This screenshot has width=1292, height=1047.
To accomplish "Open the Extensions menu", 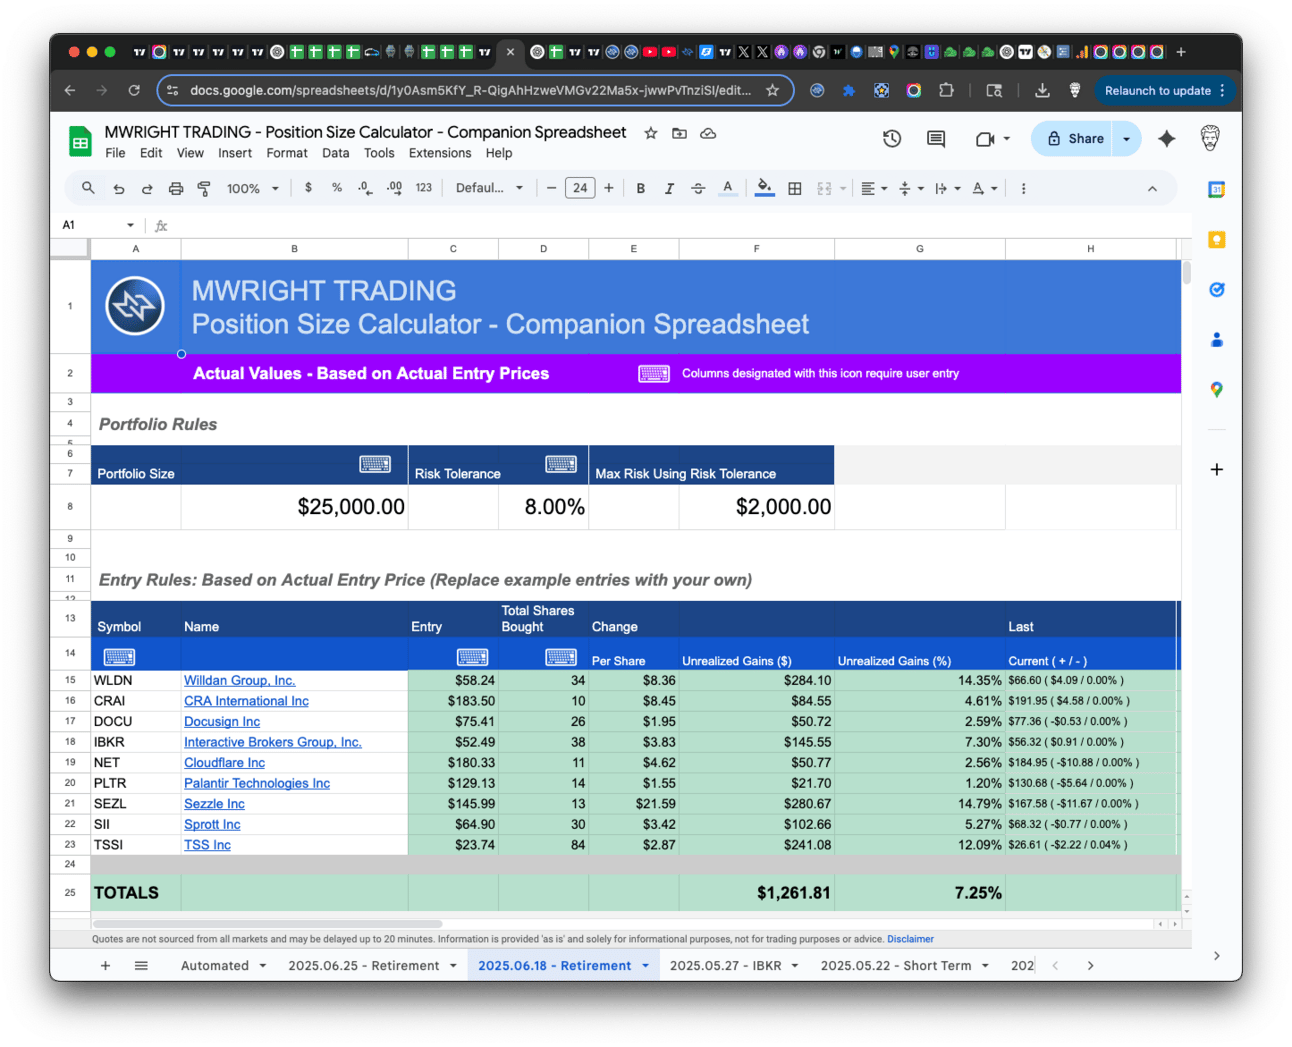I will click(440, 153).
